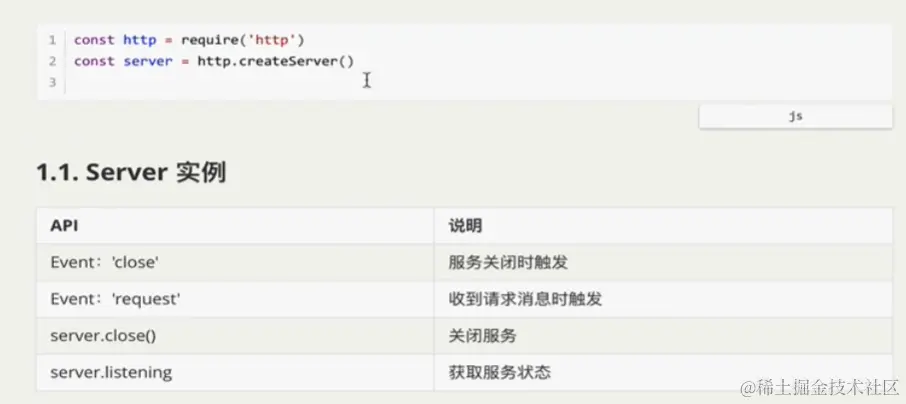This screenshot has width=906, height=404.
Task: Click the 说明 column header
Action: pyautogui.click(x=464, y=226)
